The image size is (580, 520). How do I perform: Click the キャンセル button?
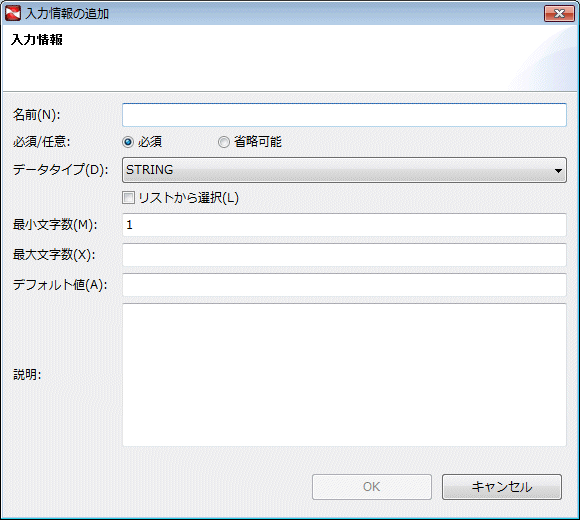(x=502, y=487)
